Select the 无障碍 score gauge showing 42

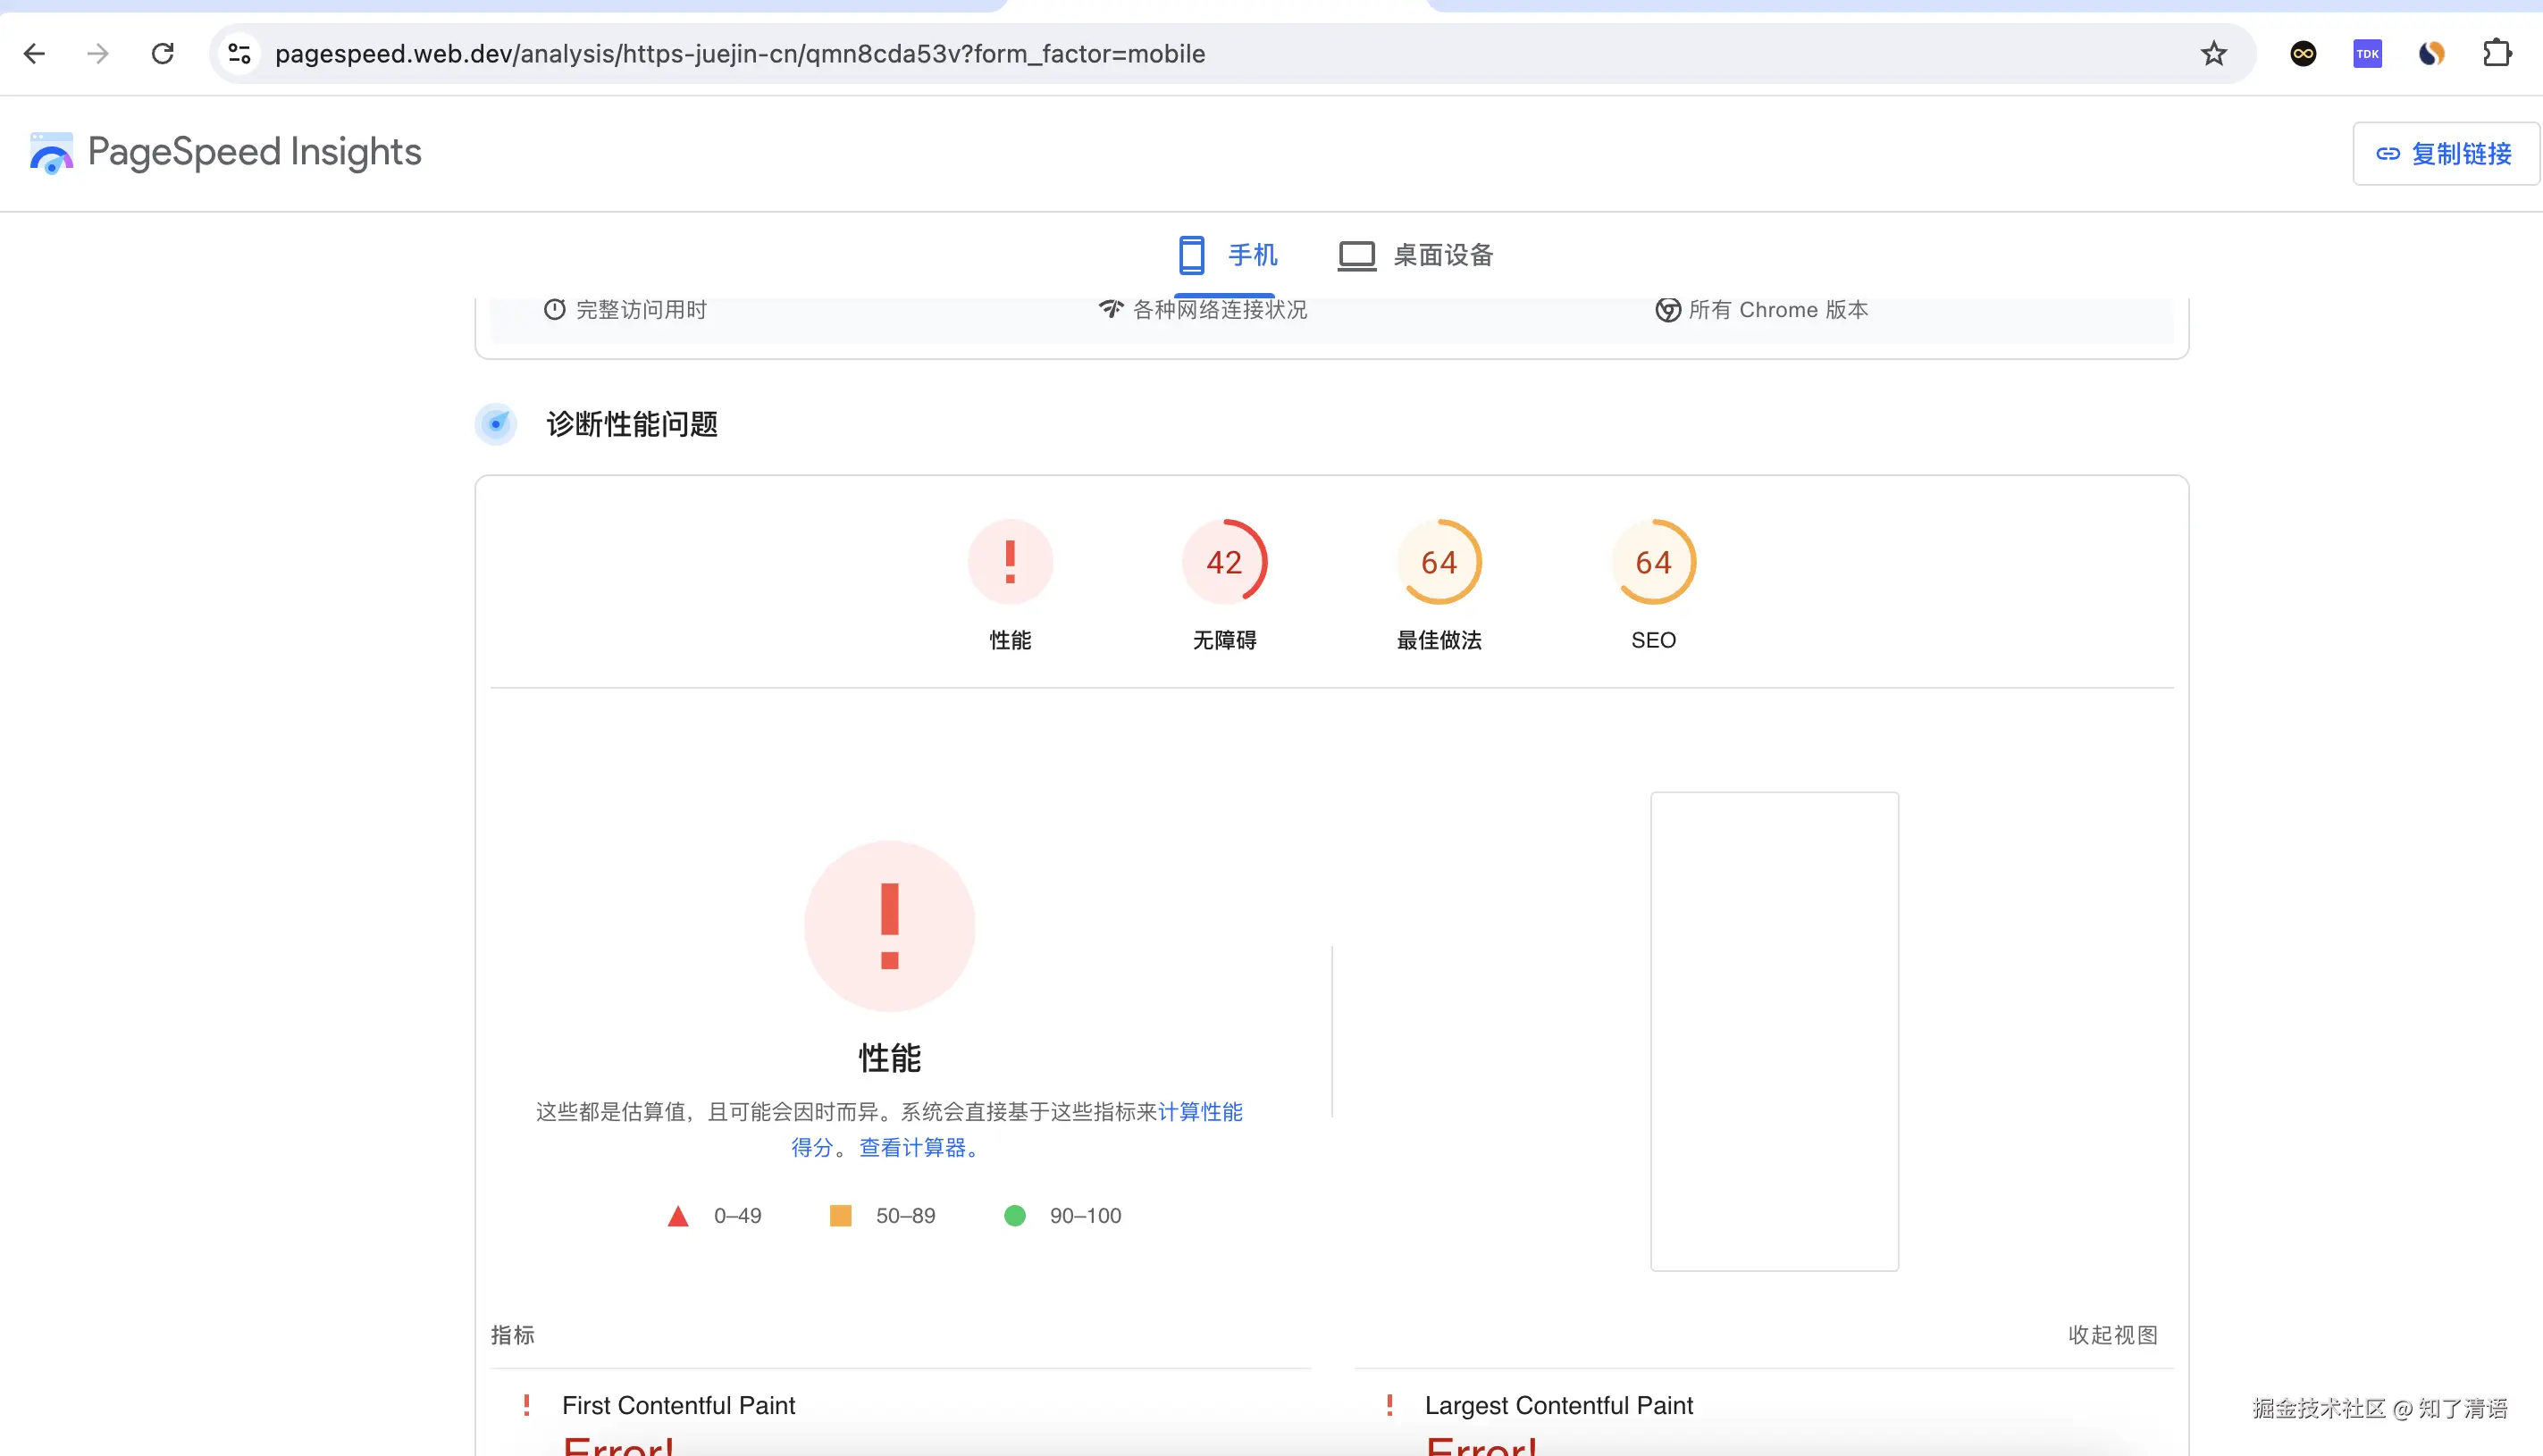click(x=1224, y=561)
